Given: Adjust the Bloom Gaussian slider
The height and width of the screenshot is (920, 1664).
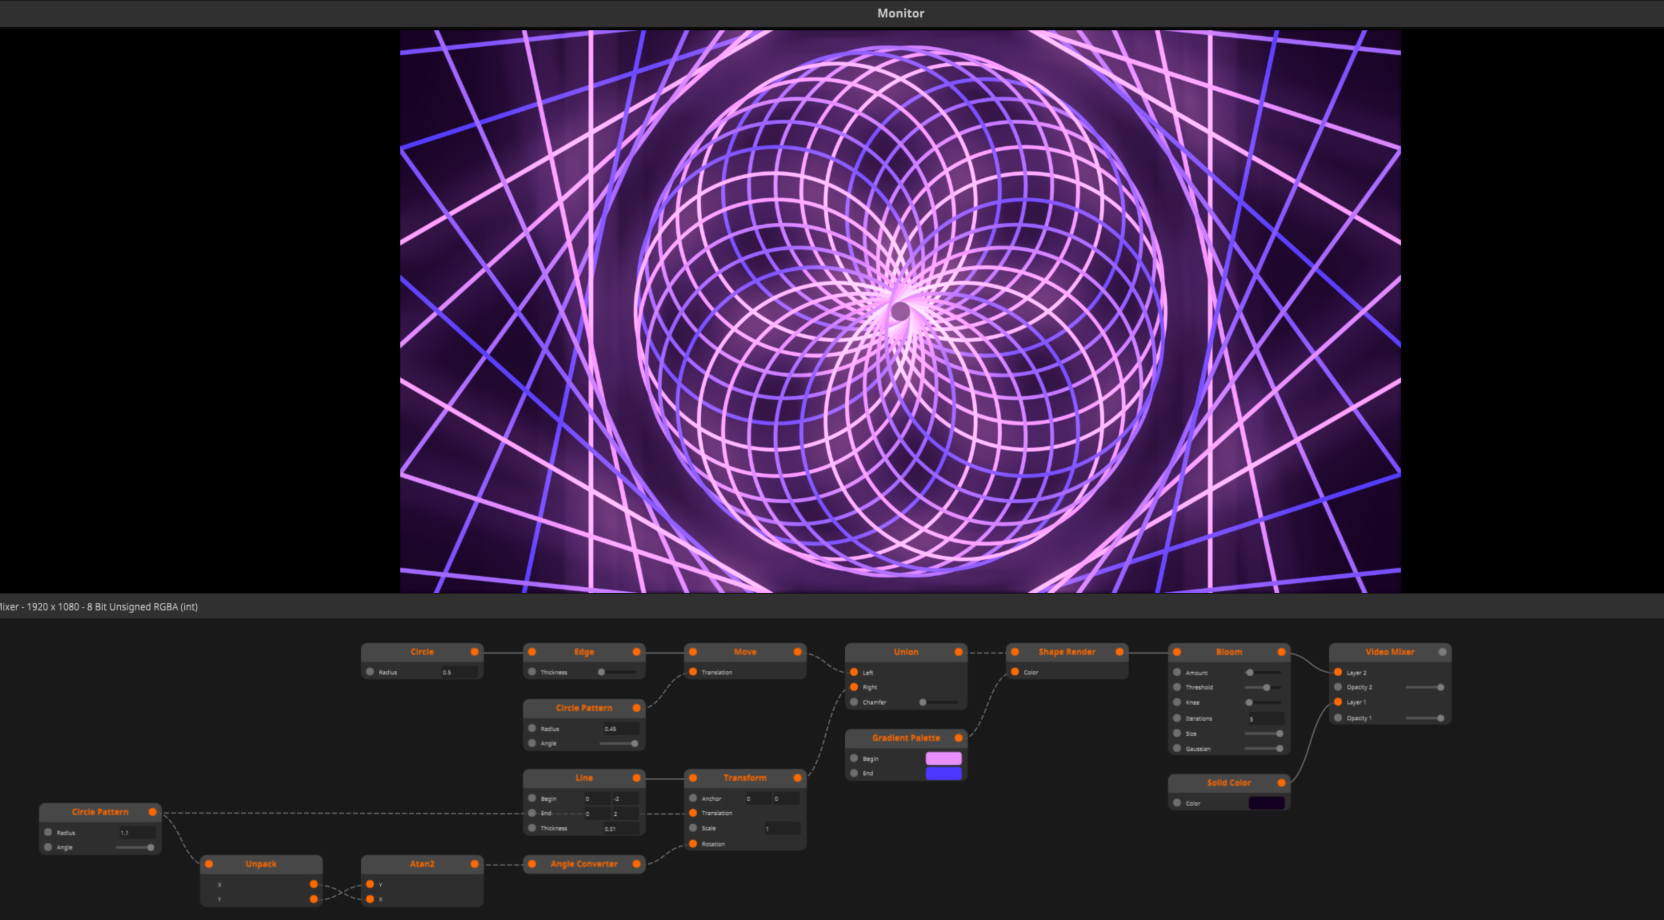Looking at the screenshot, I should click(x=1263, y=748).
